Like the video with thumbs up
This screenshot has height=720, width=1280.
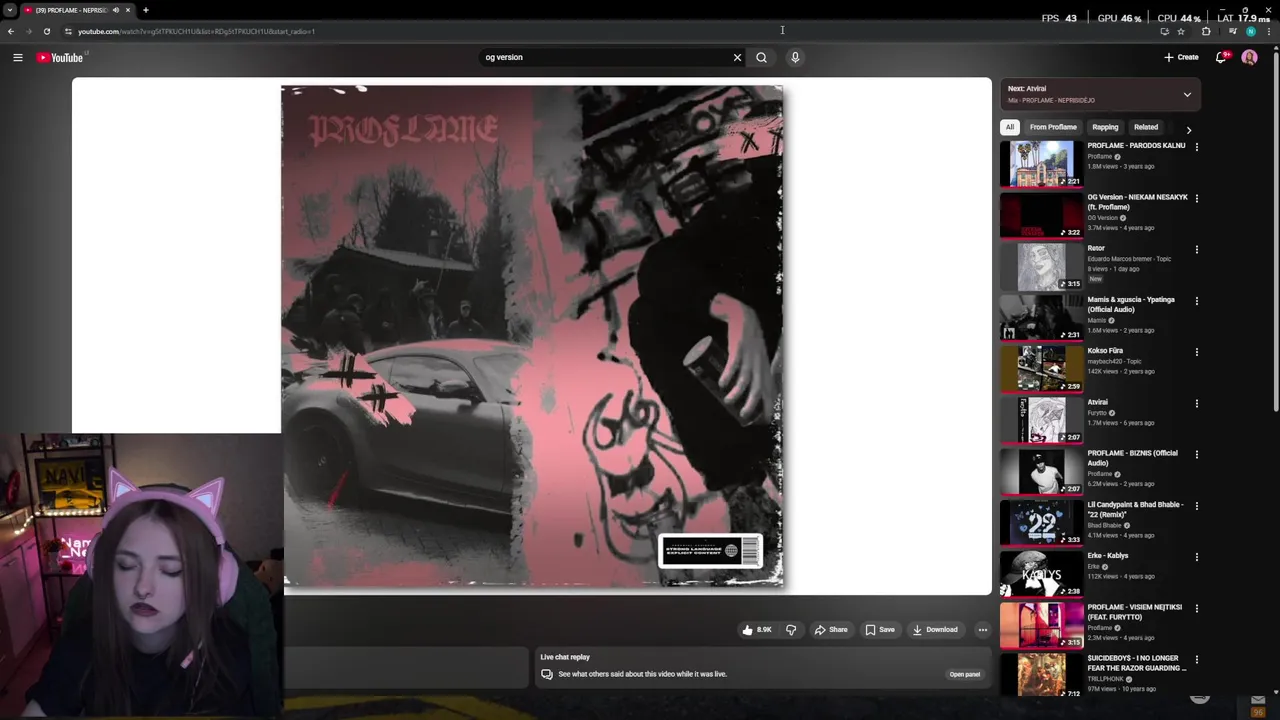coord(756,630)
